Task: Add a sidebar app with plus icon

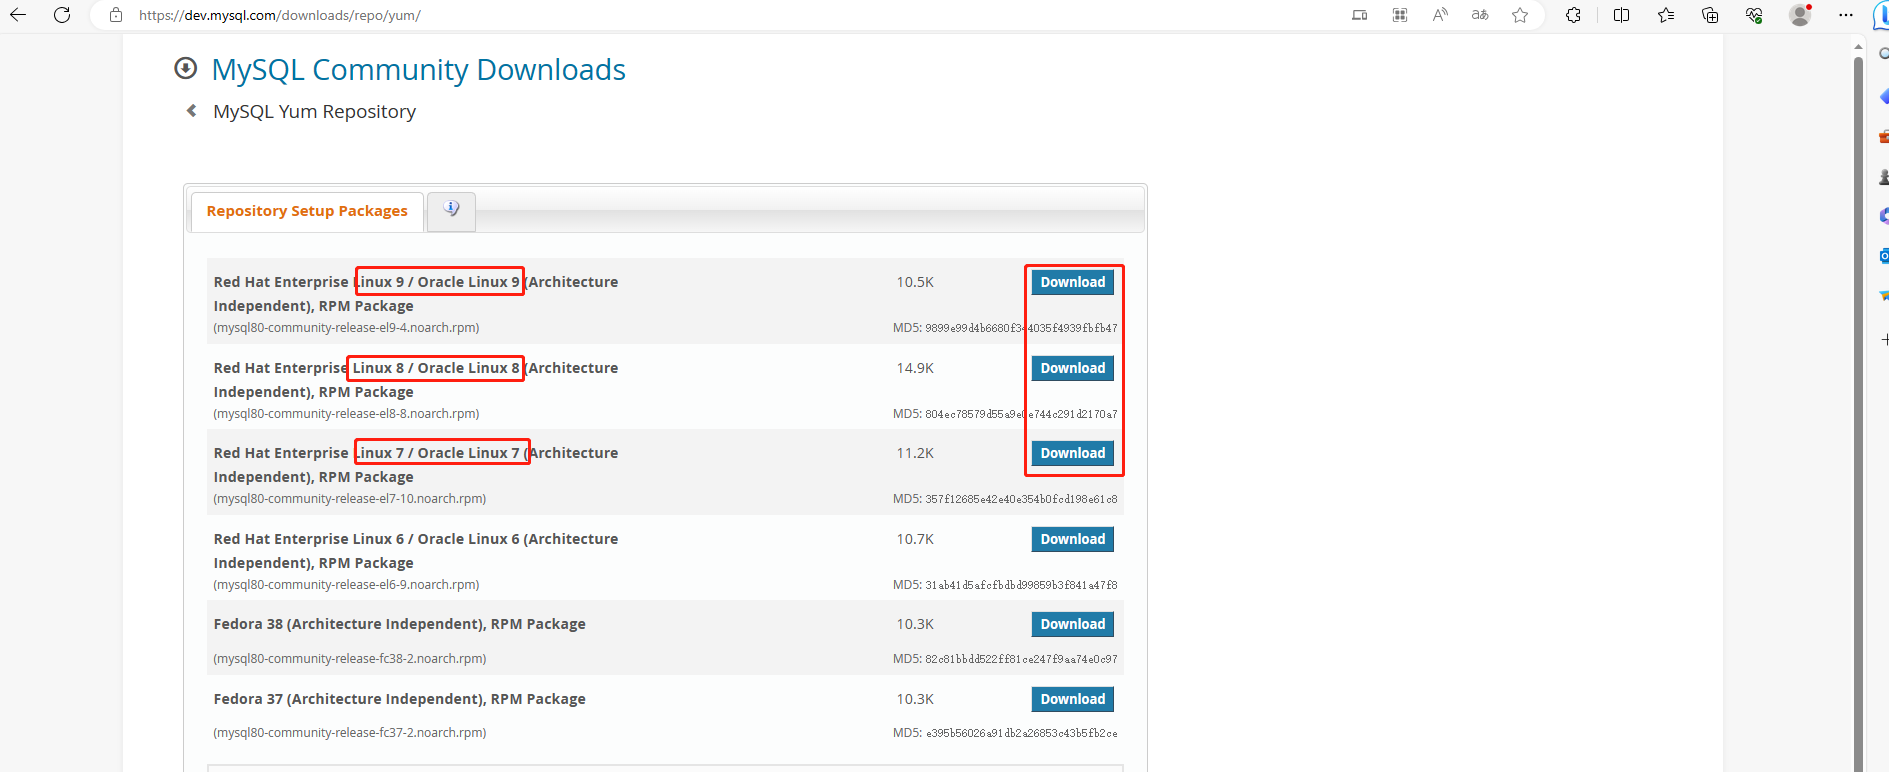Action: (1884, 340)
